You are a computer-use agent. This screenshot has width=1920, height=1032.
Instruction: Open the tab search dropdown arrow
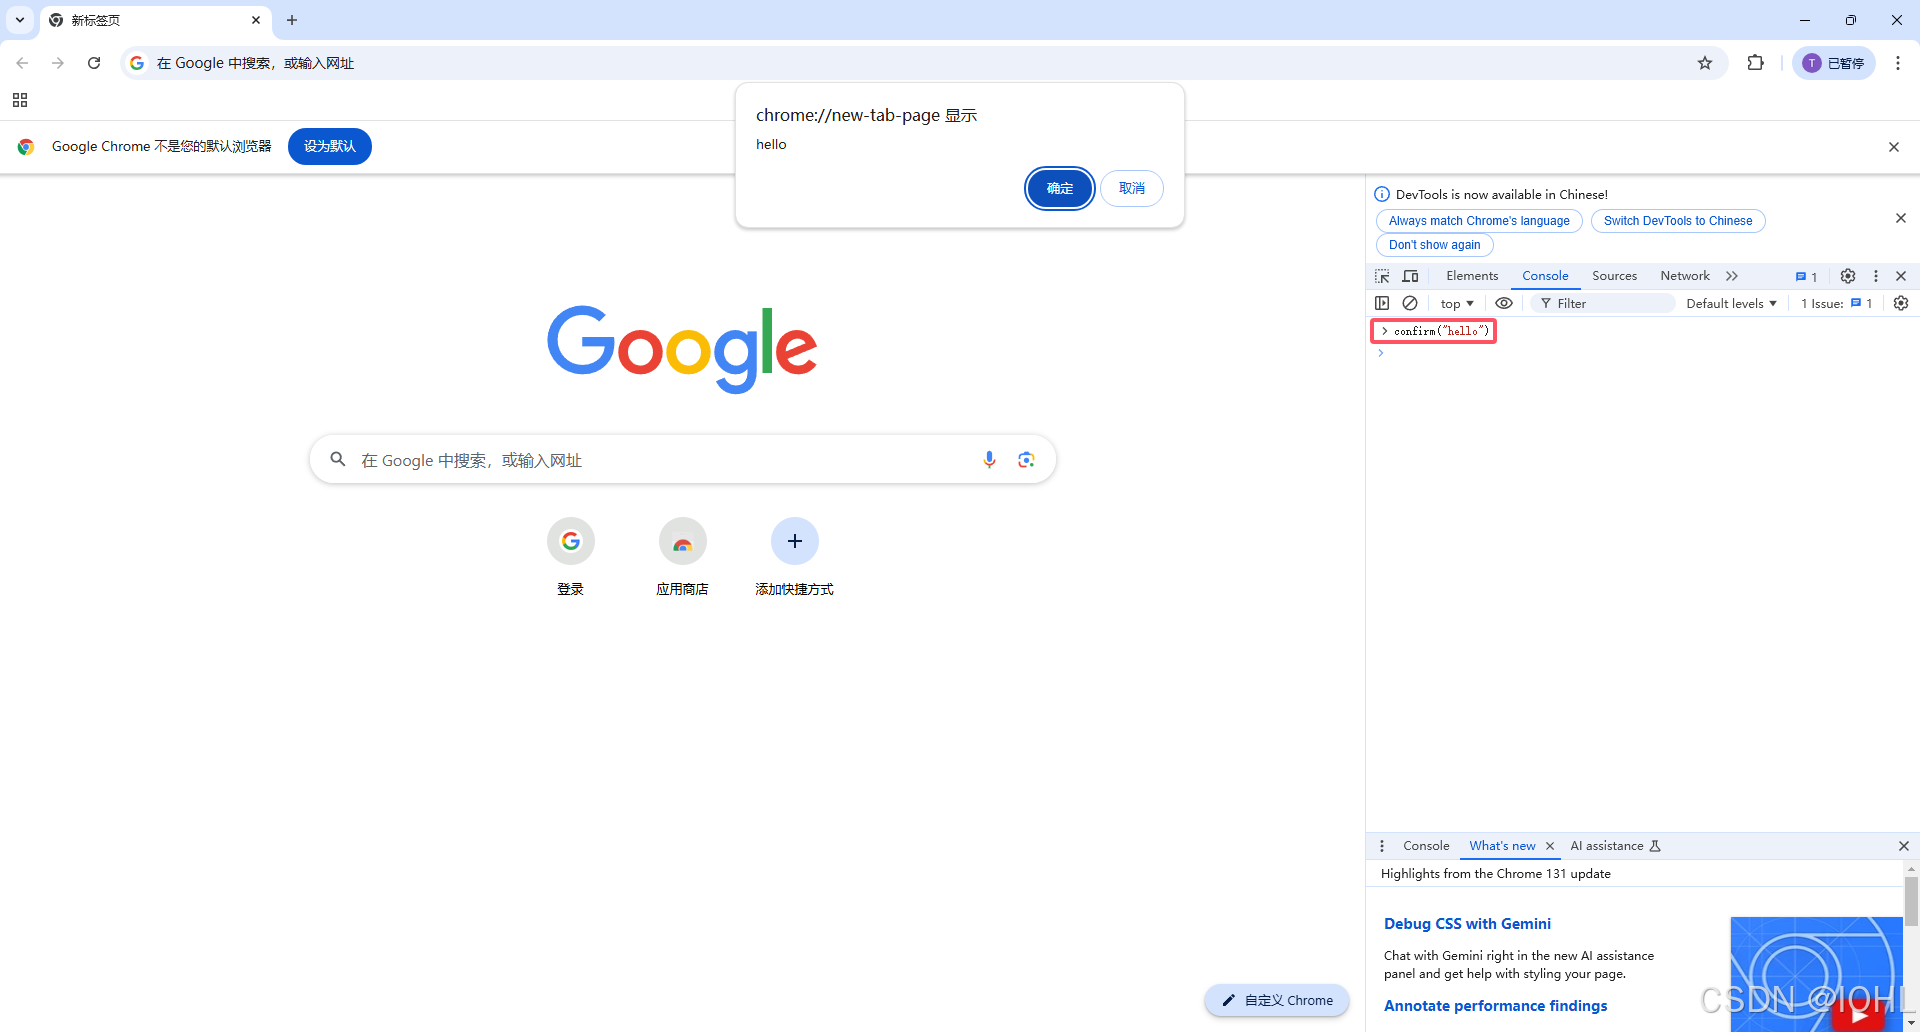(x=20, y=20)
